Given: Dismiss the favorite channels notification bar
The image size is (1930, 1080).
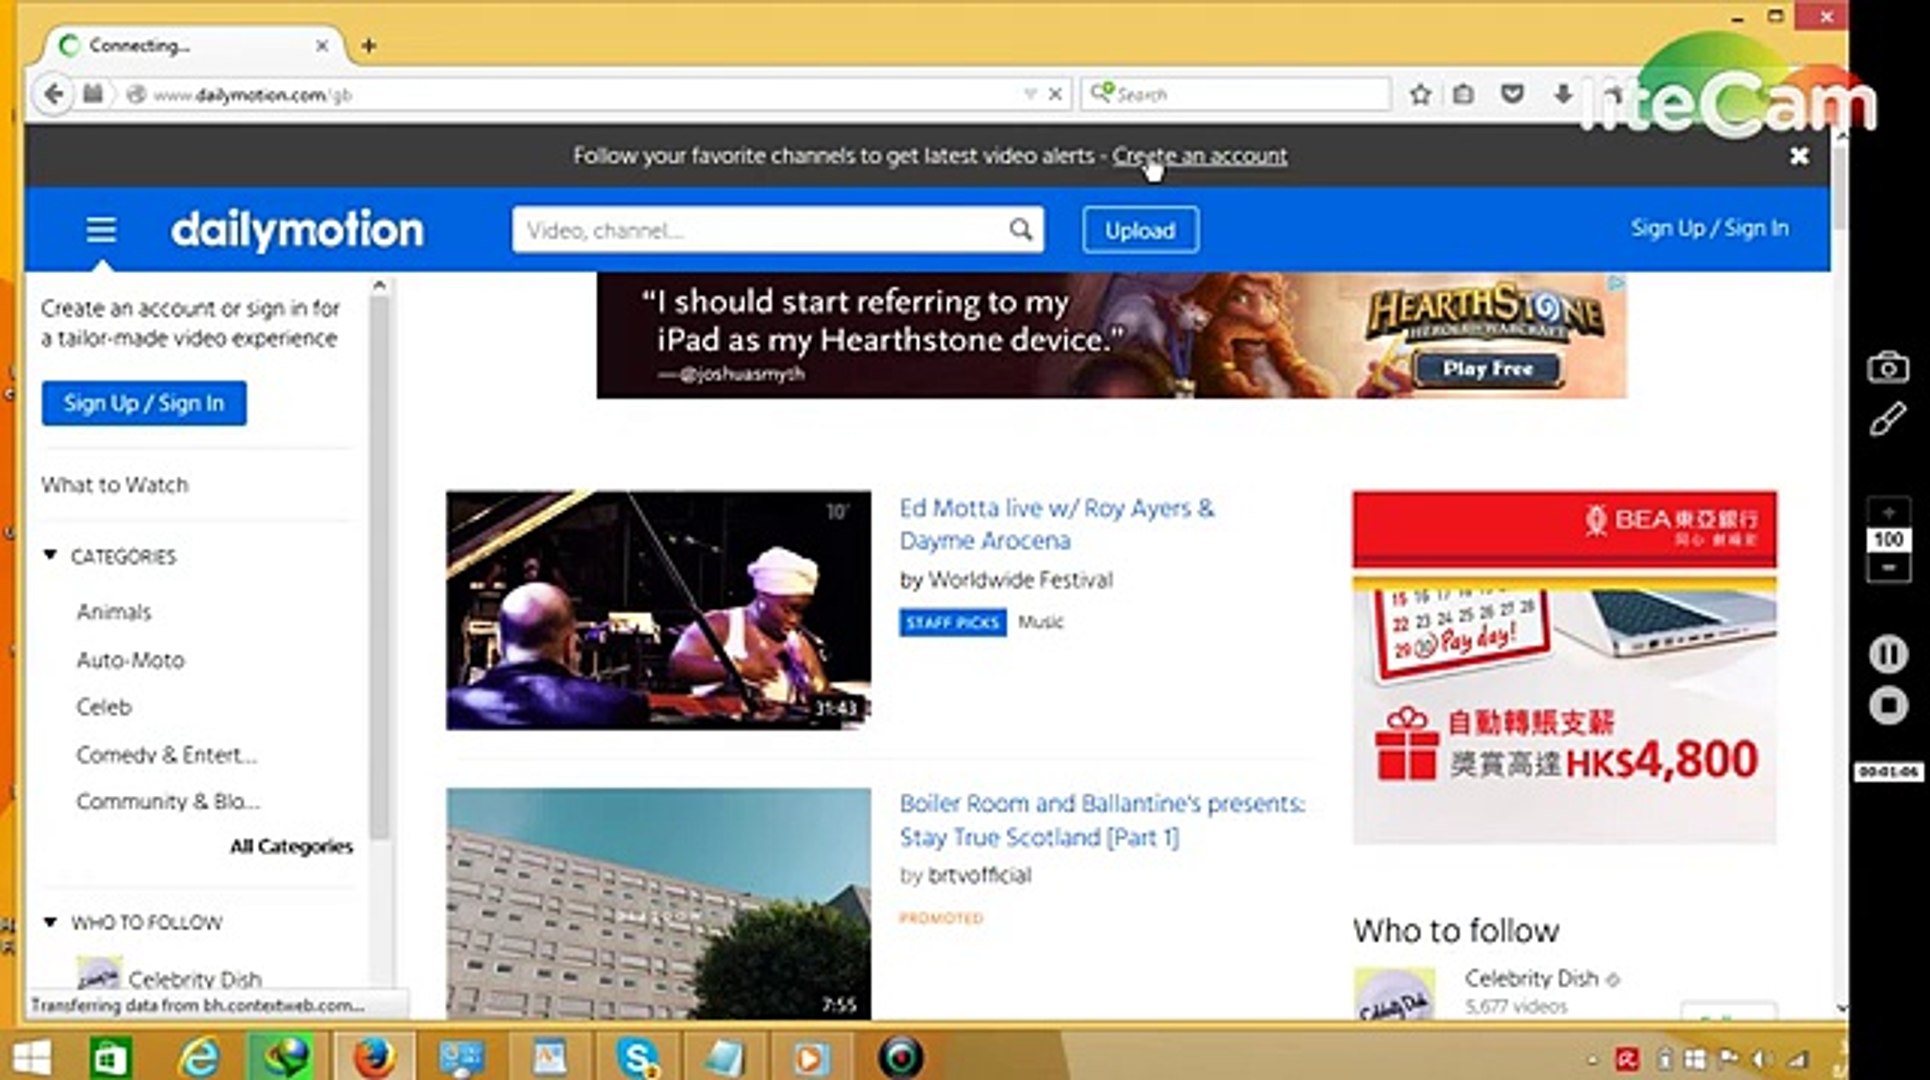Looking at the screenshot, I should click(x=1799, y=156).
